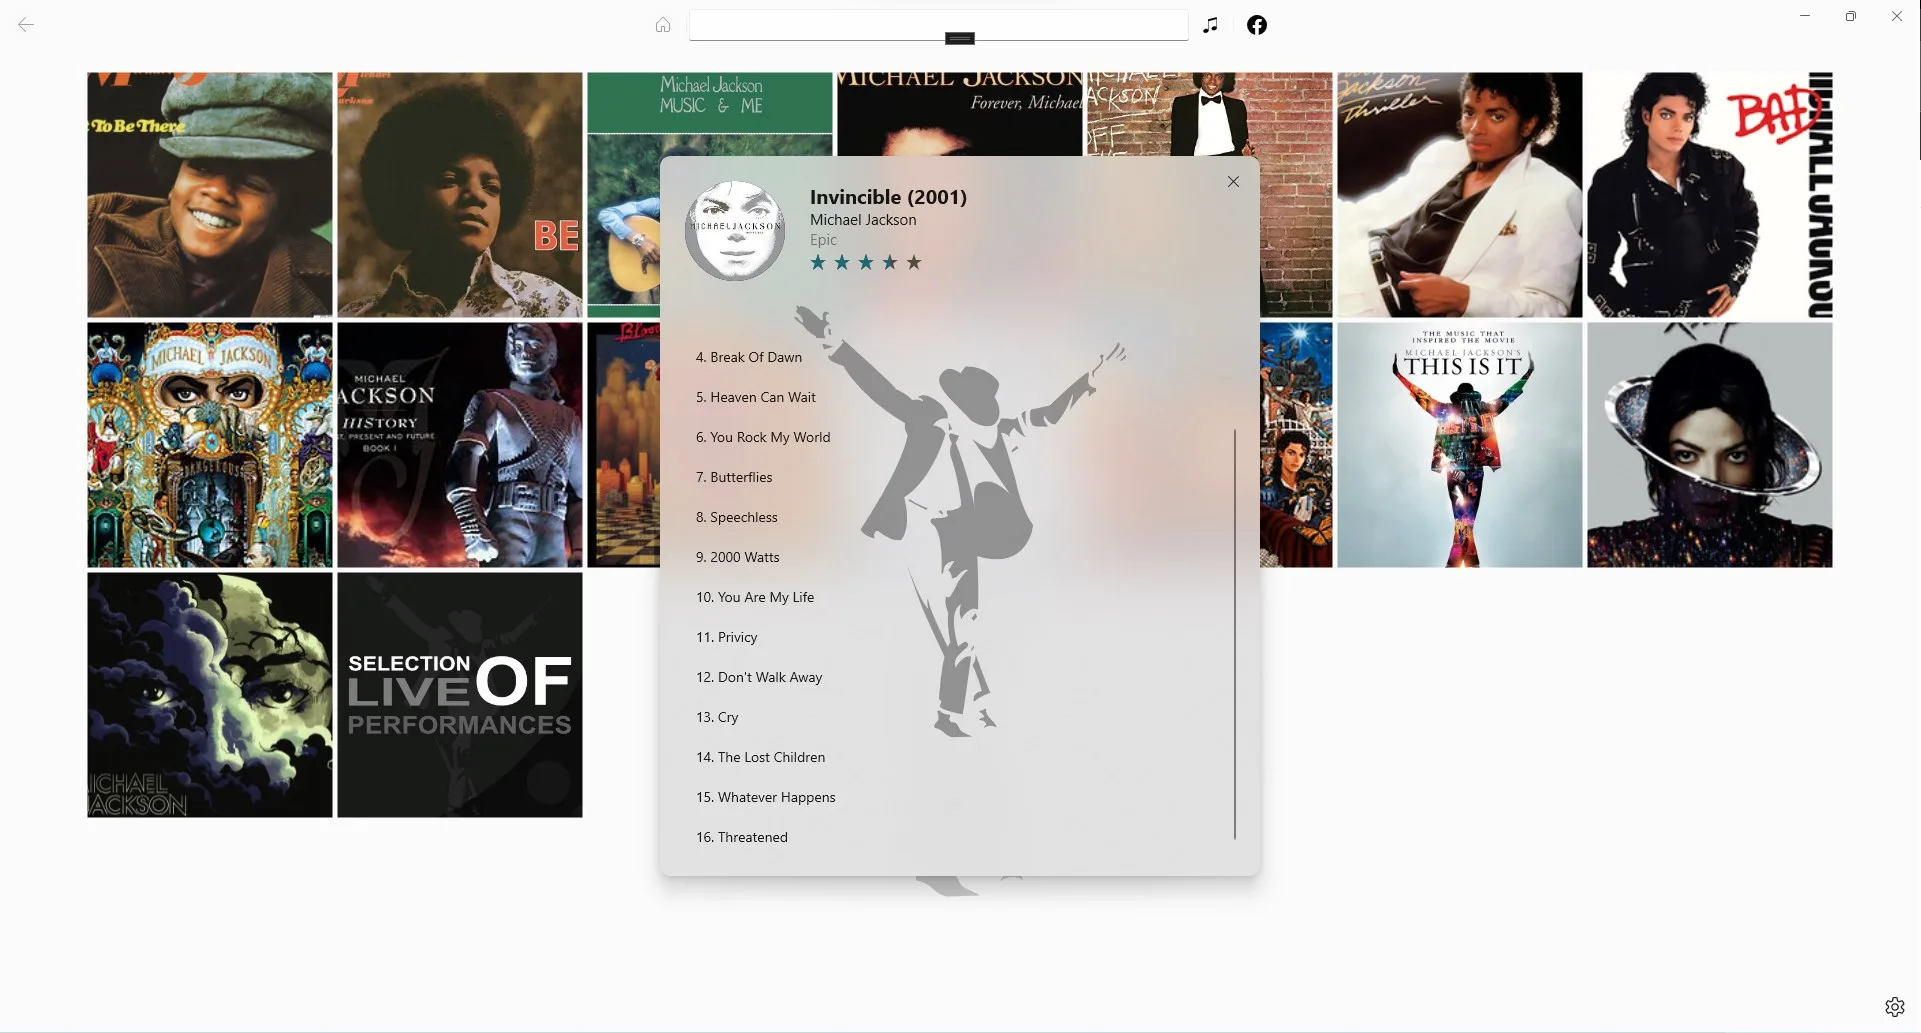Select track 12. Don't Walk Away
Viewport: 1921px width, 1033px height.
click(x=759, y=677)
